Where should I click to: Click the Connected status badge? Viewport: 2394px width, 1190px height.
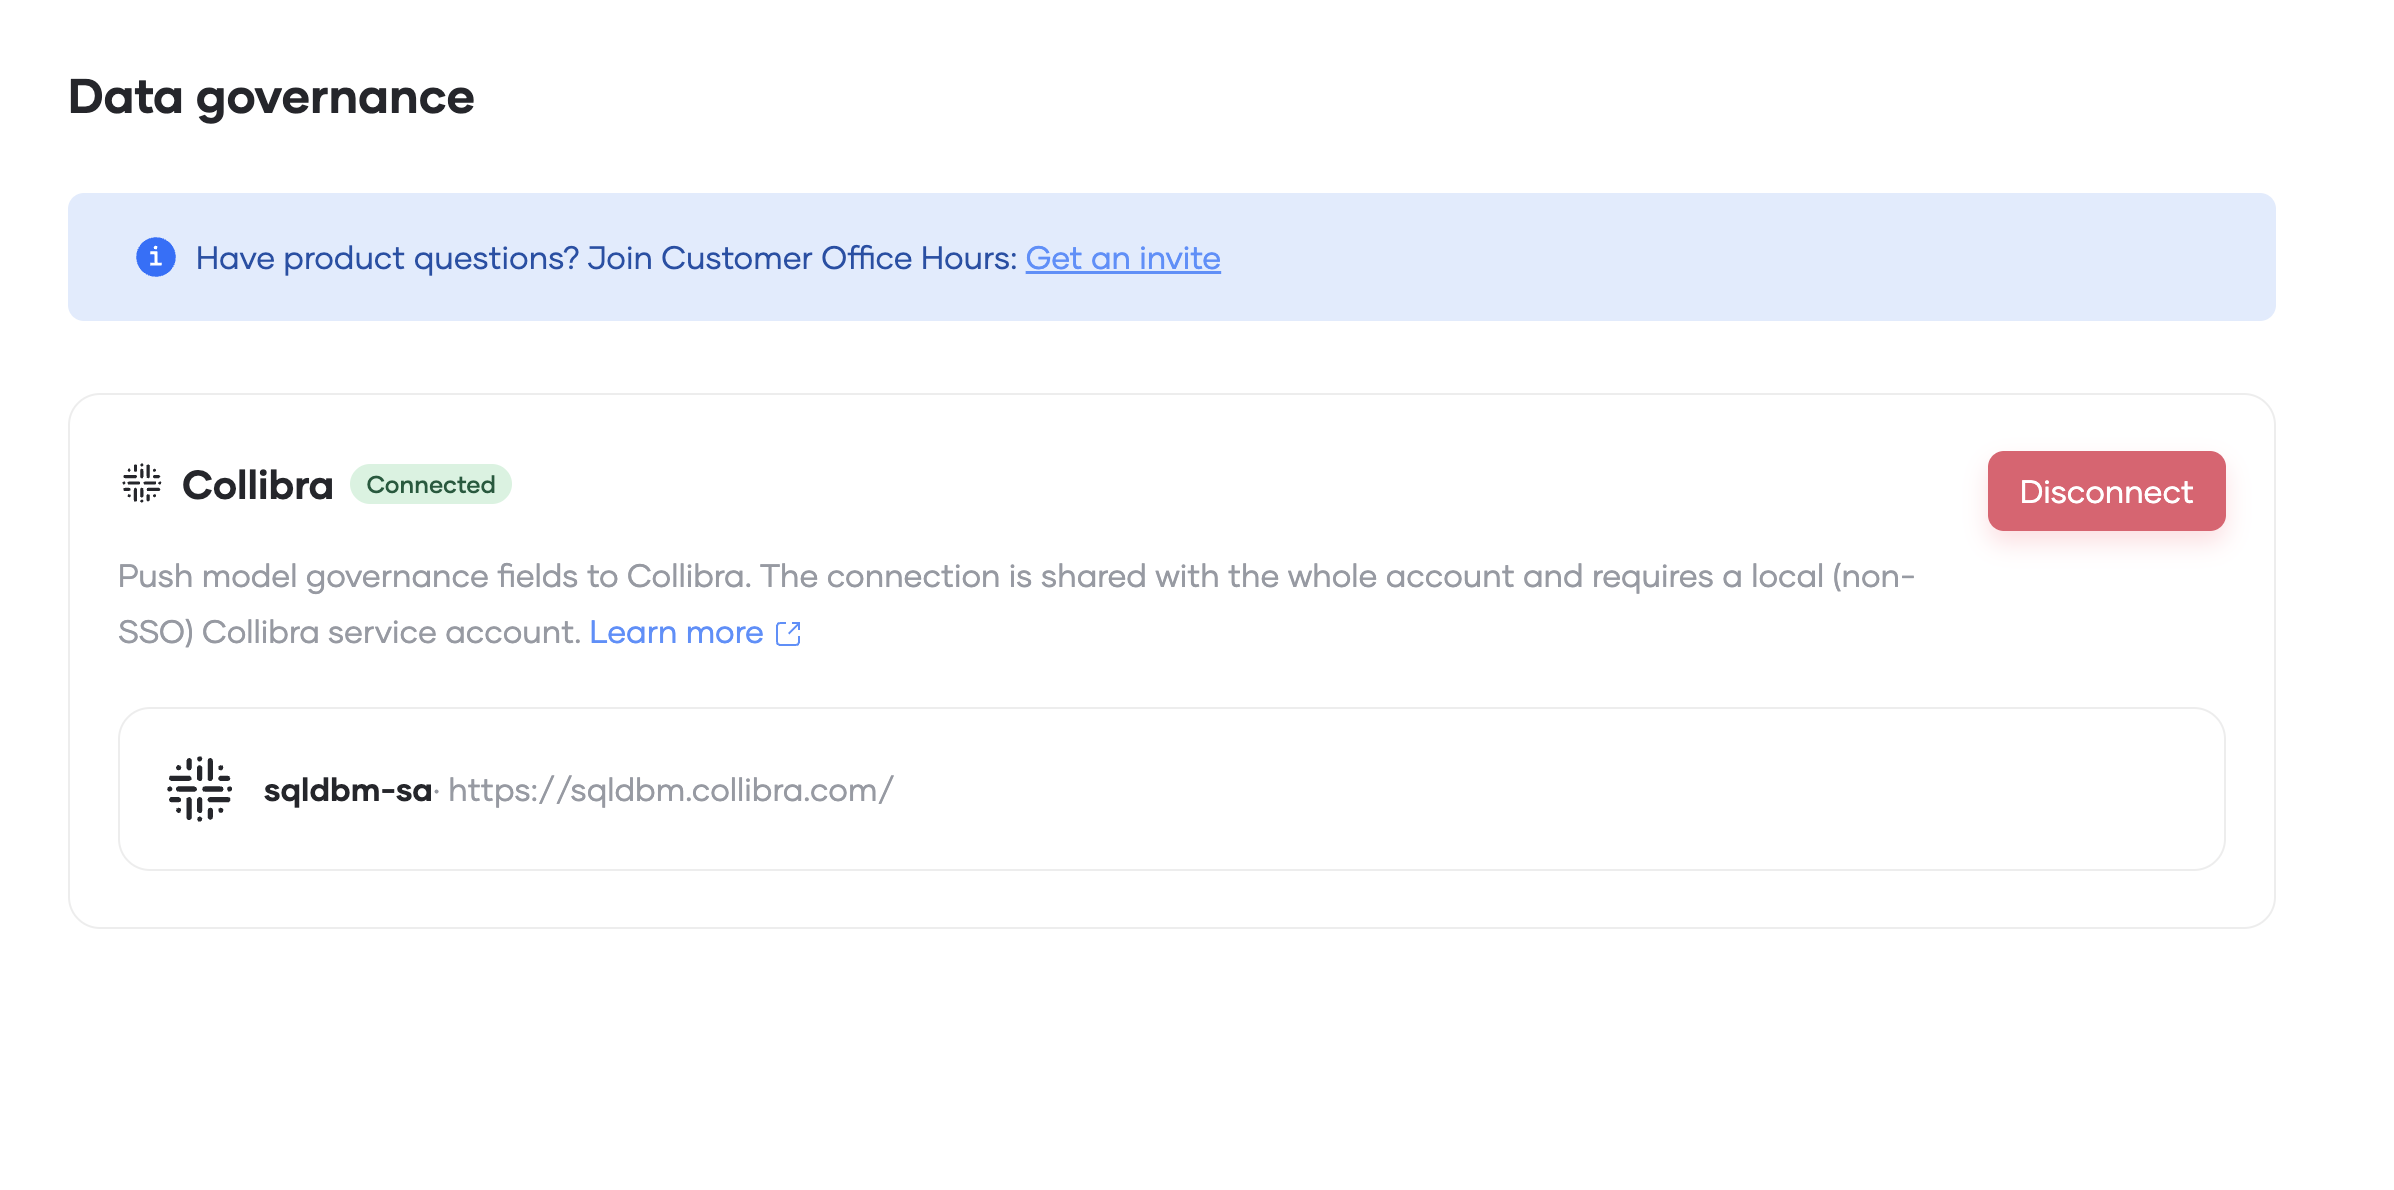[431, 484]
